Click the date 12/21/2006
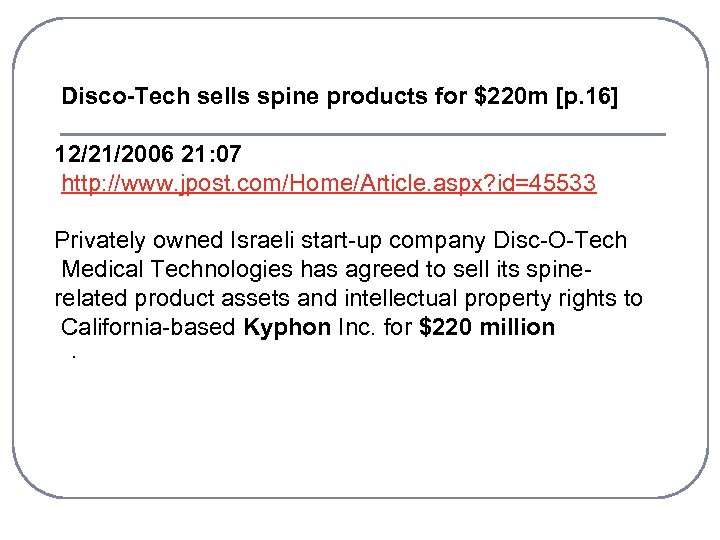This screenshot has height=540, width=720. pyautogui.click(x=112, y=155)
